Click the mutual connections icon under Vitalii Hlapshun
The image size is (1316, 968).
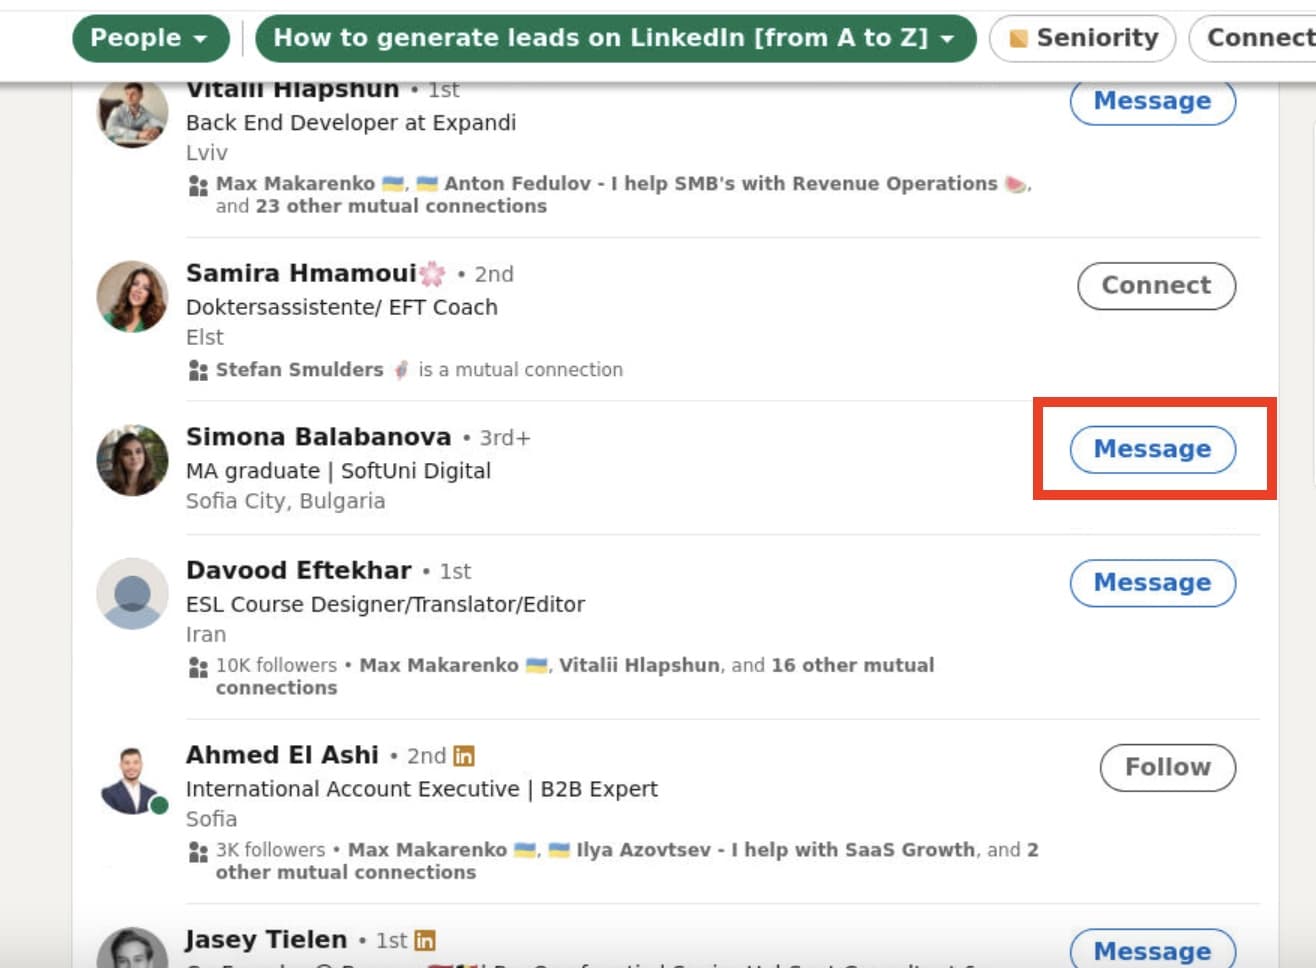(x=198, y=185)
